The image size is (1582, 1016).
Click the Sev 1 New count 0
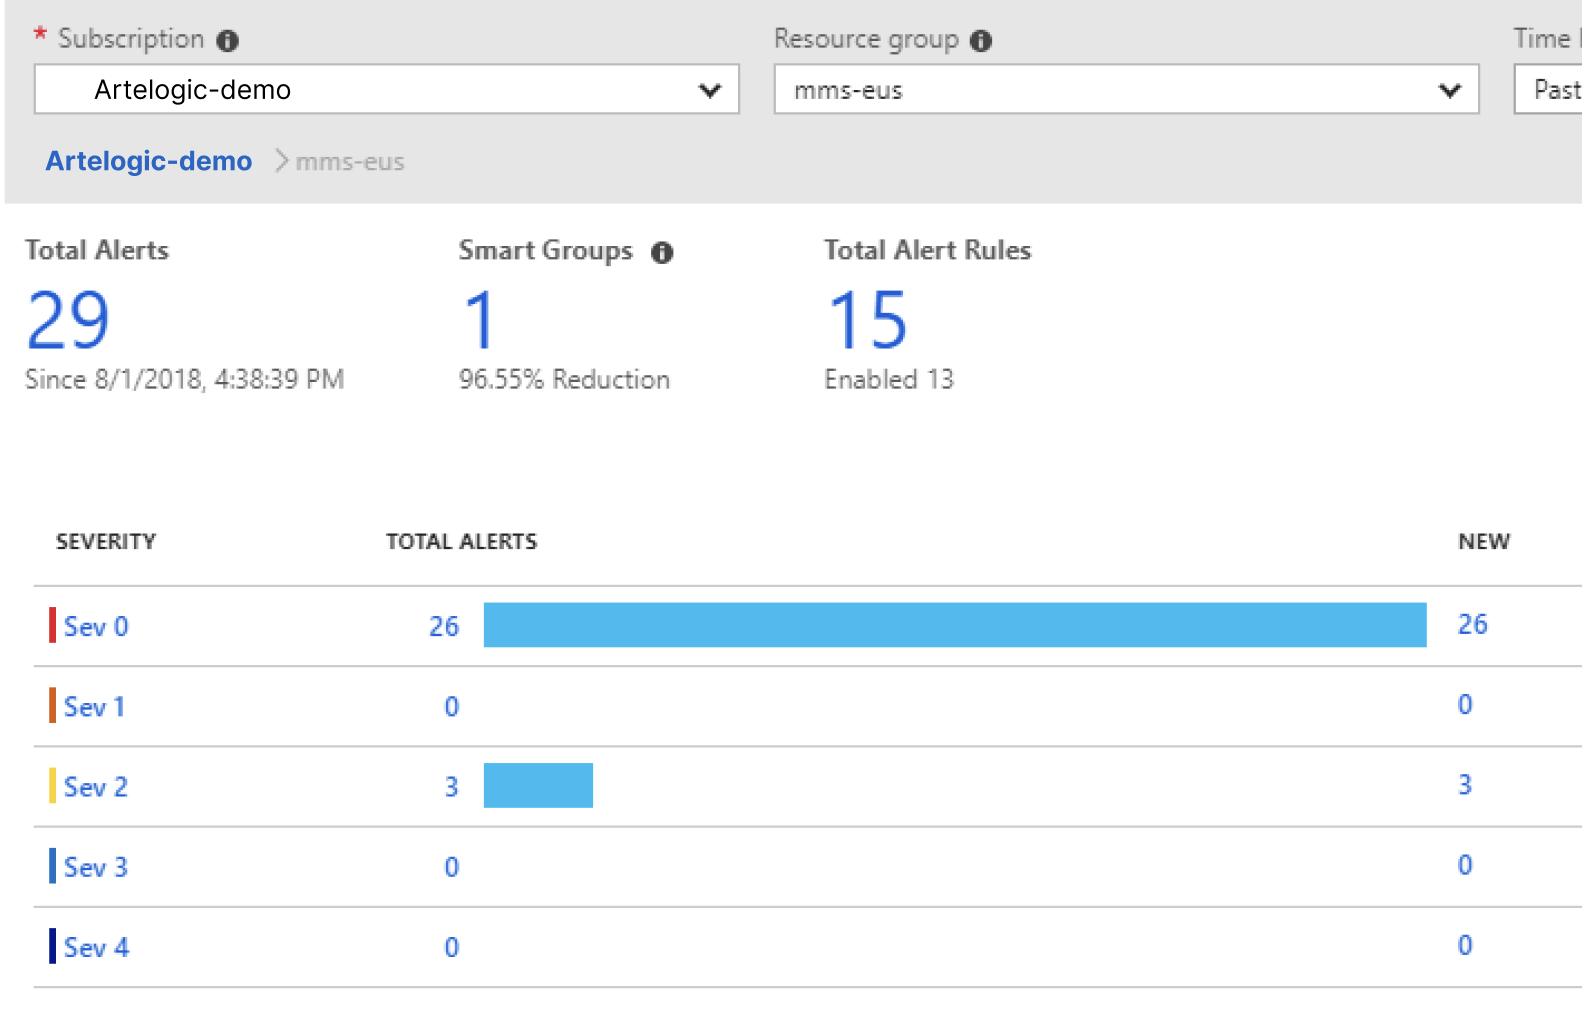[1465, 704]
